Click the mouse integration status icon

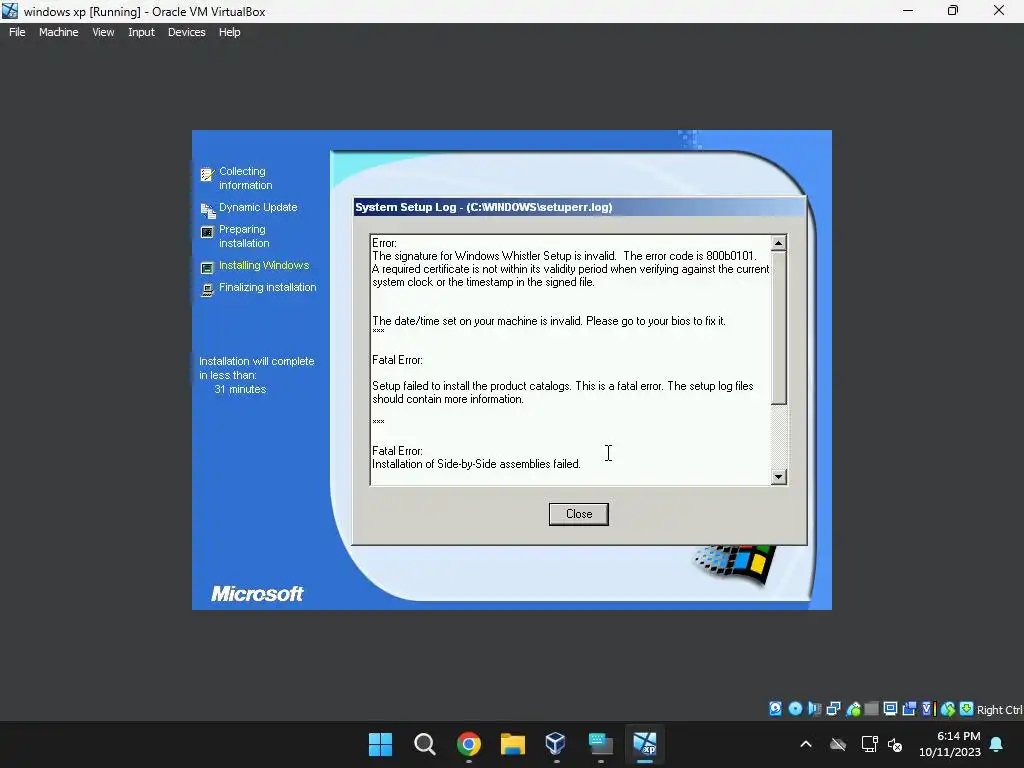tap(948, 709)
